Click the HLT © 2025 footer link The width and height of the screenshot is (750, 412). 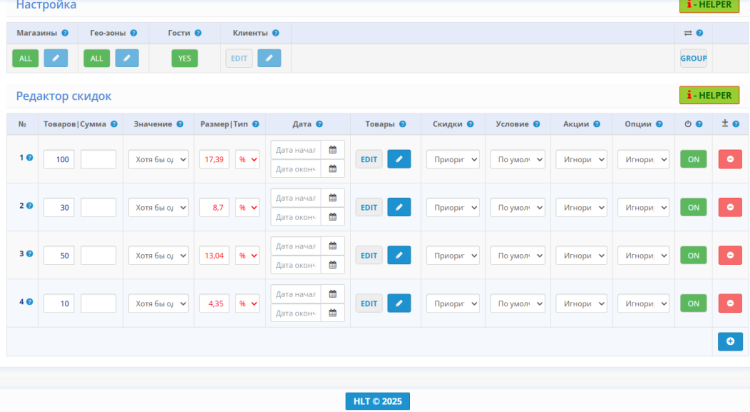[377, 401]
